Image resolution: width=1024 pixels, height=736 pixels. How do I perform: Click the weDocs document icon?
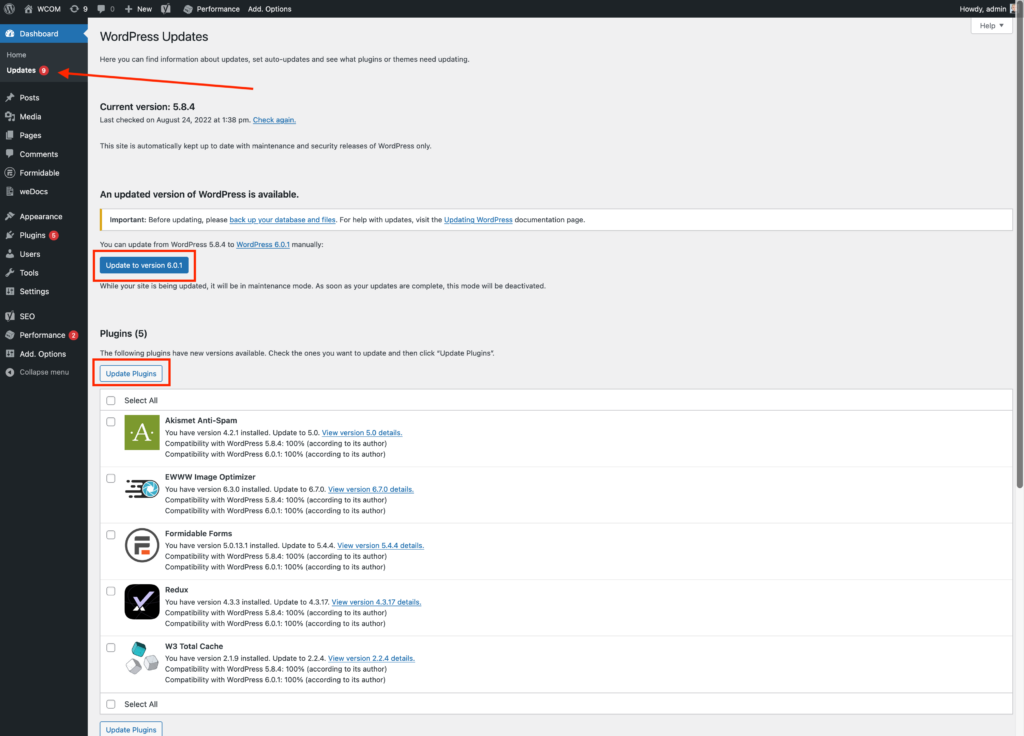10,191
